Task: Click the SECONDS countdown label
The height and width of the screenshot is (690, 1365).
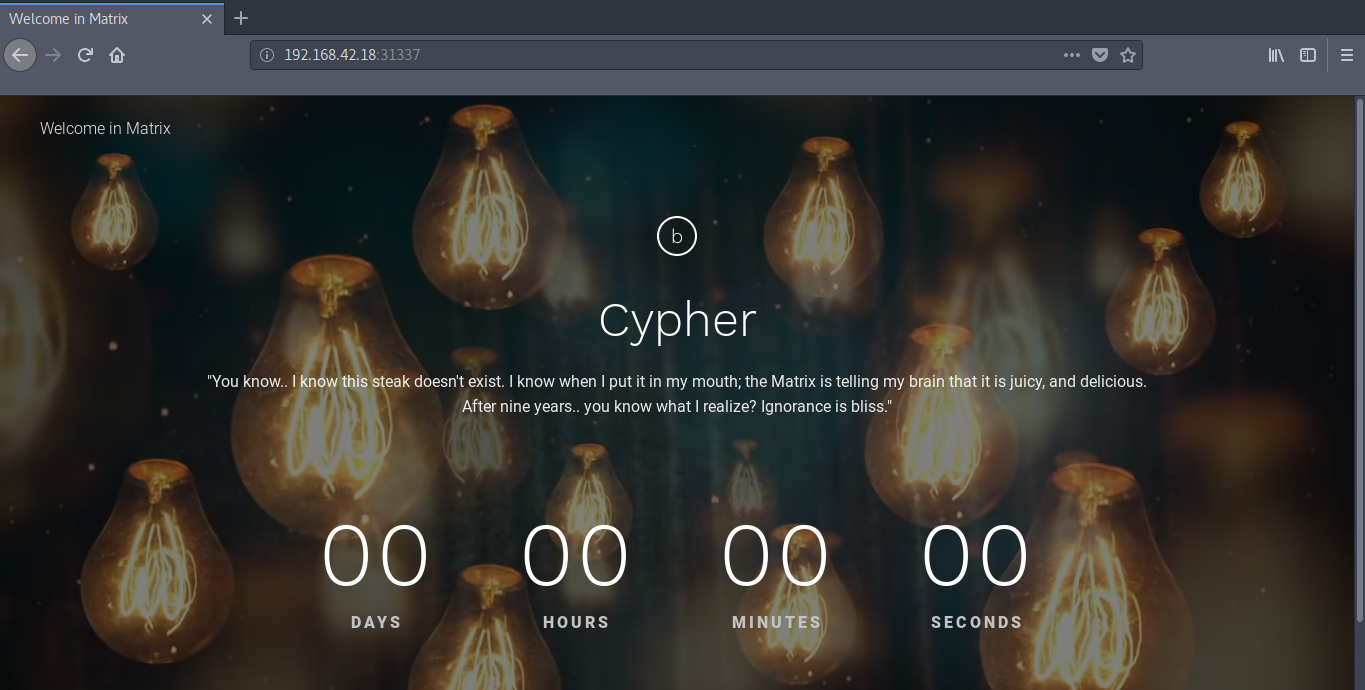Action: (977, 622)
